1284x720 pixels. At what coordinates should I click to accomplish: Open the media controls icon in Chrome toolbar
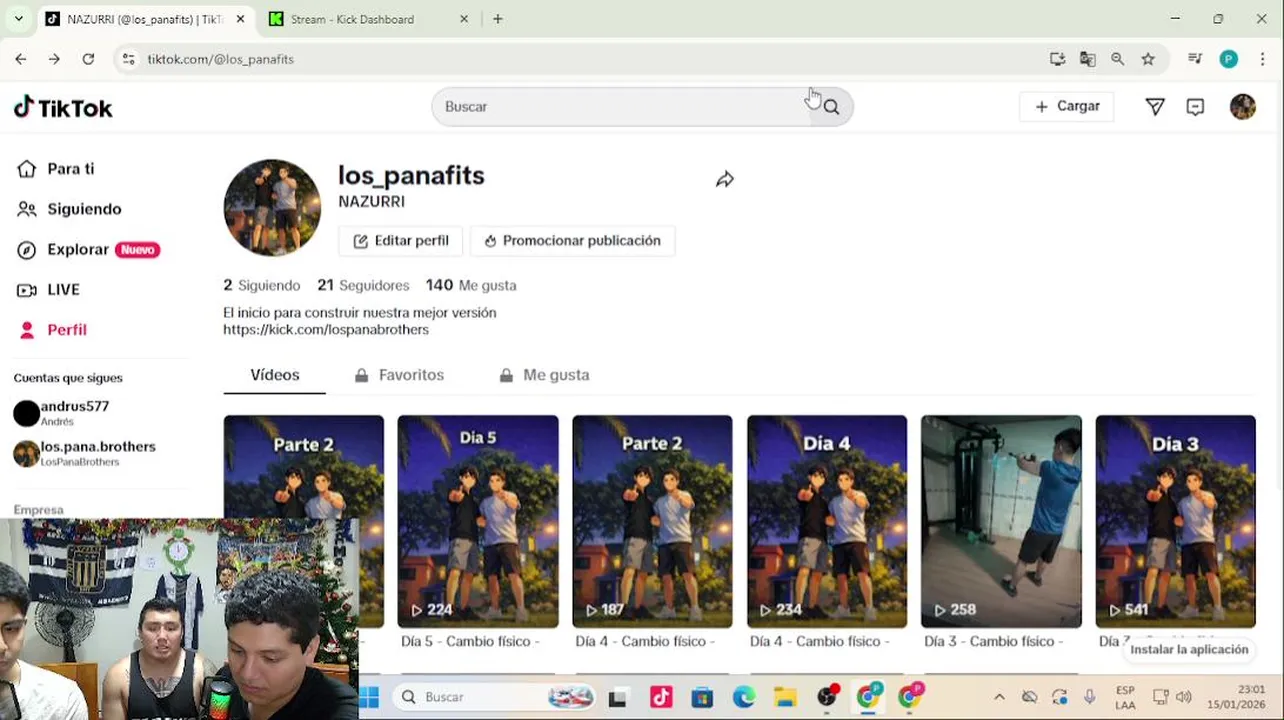point(1195,59)
